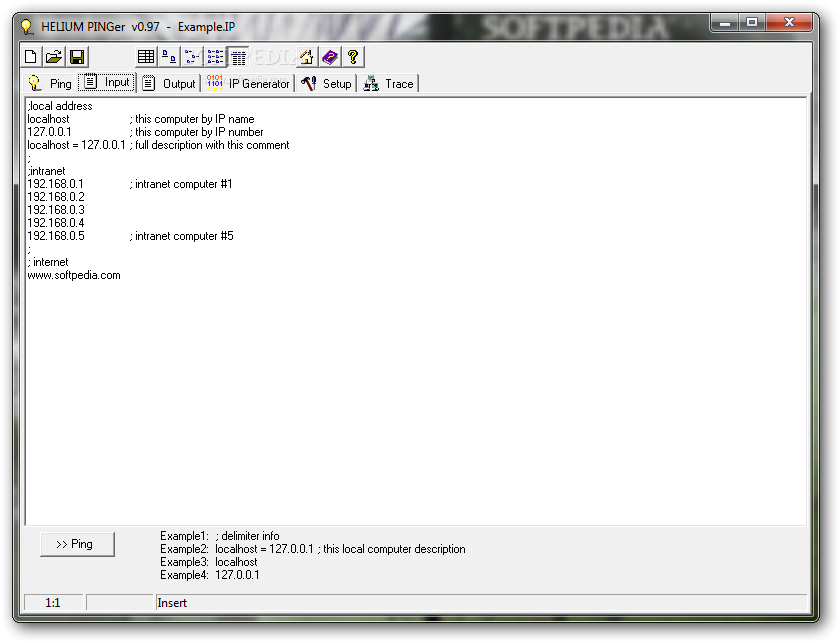Click the 1:1 cursor position indicator

point(53,603)
